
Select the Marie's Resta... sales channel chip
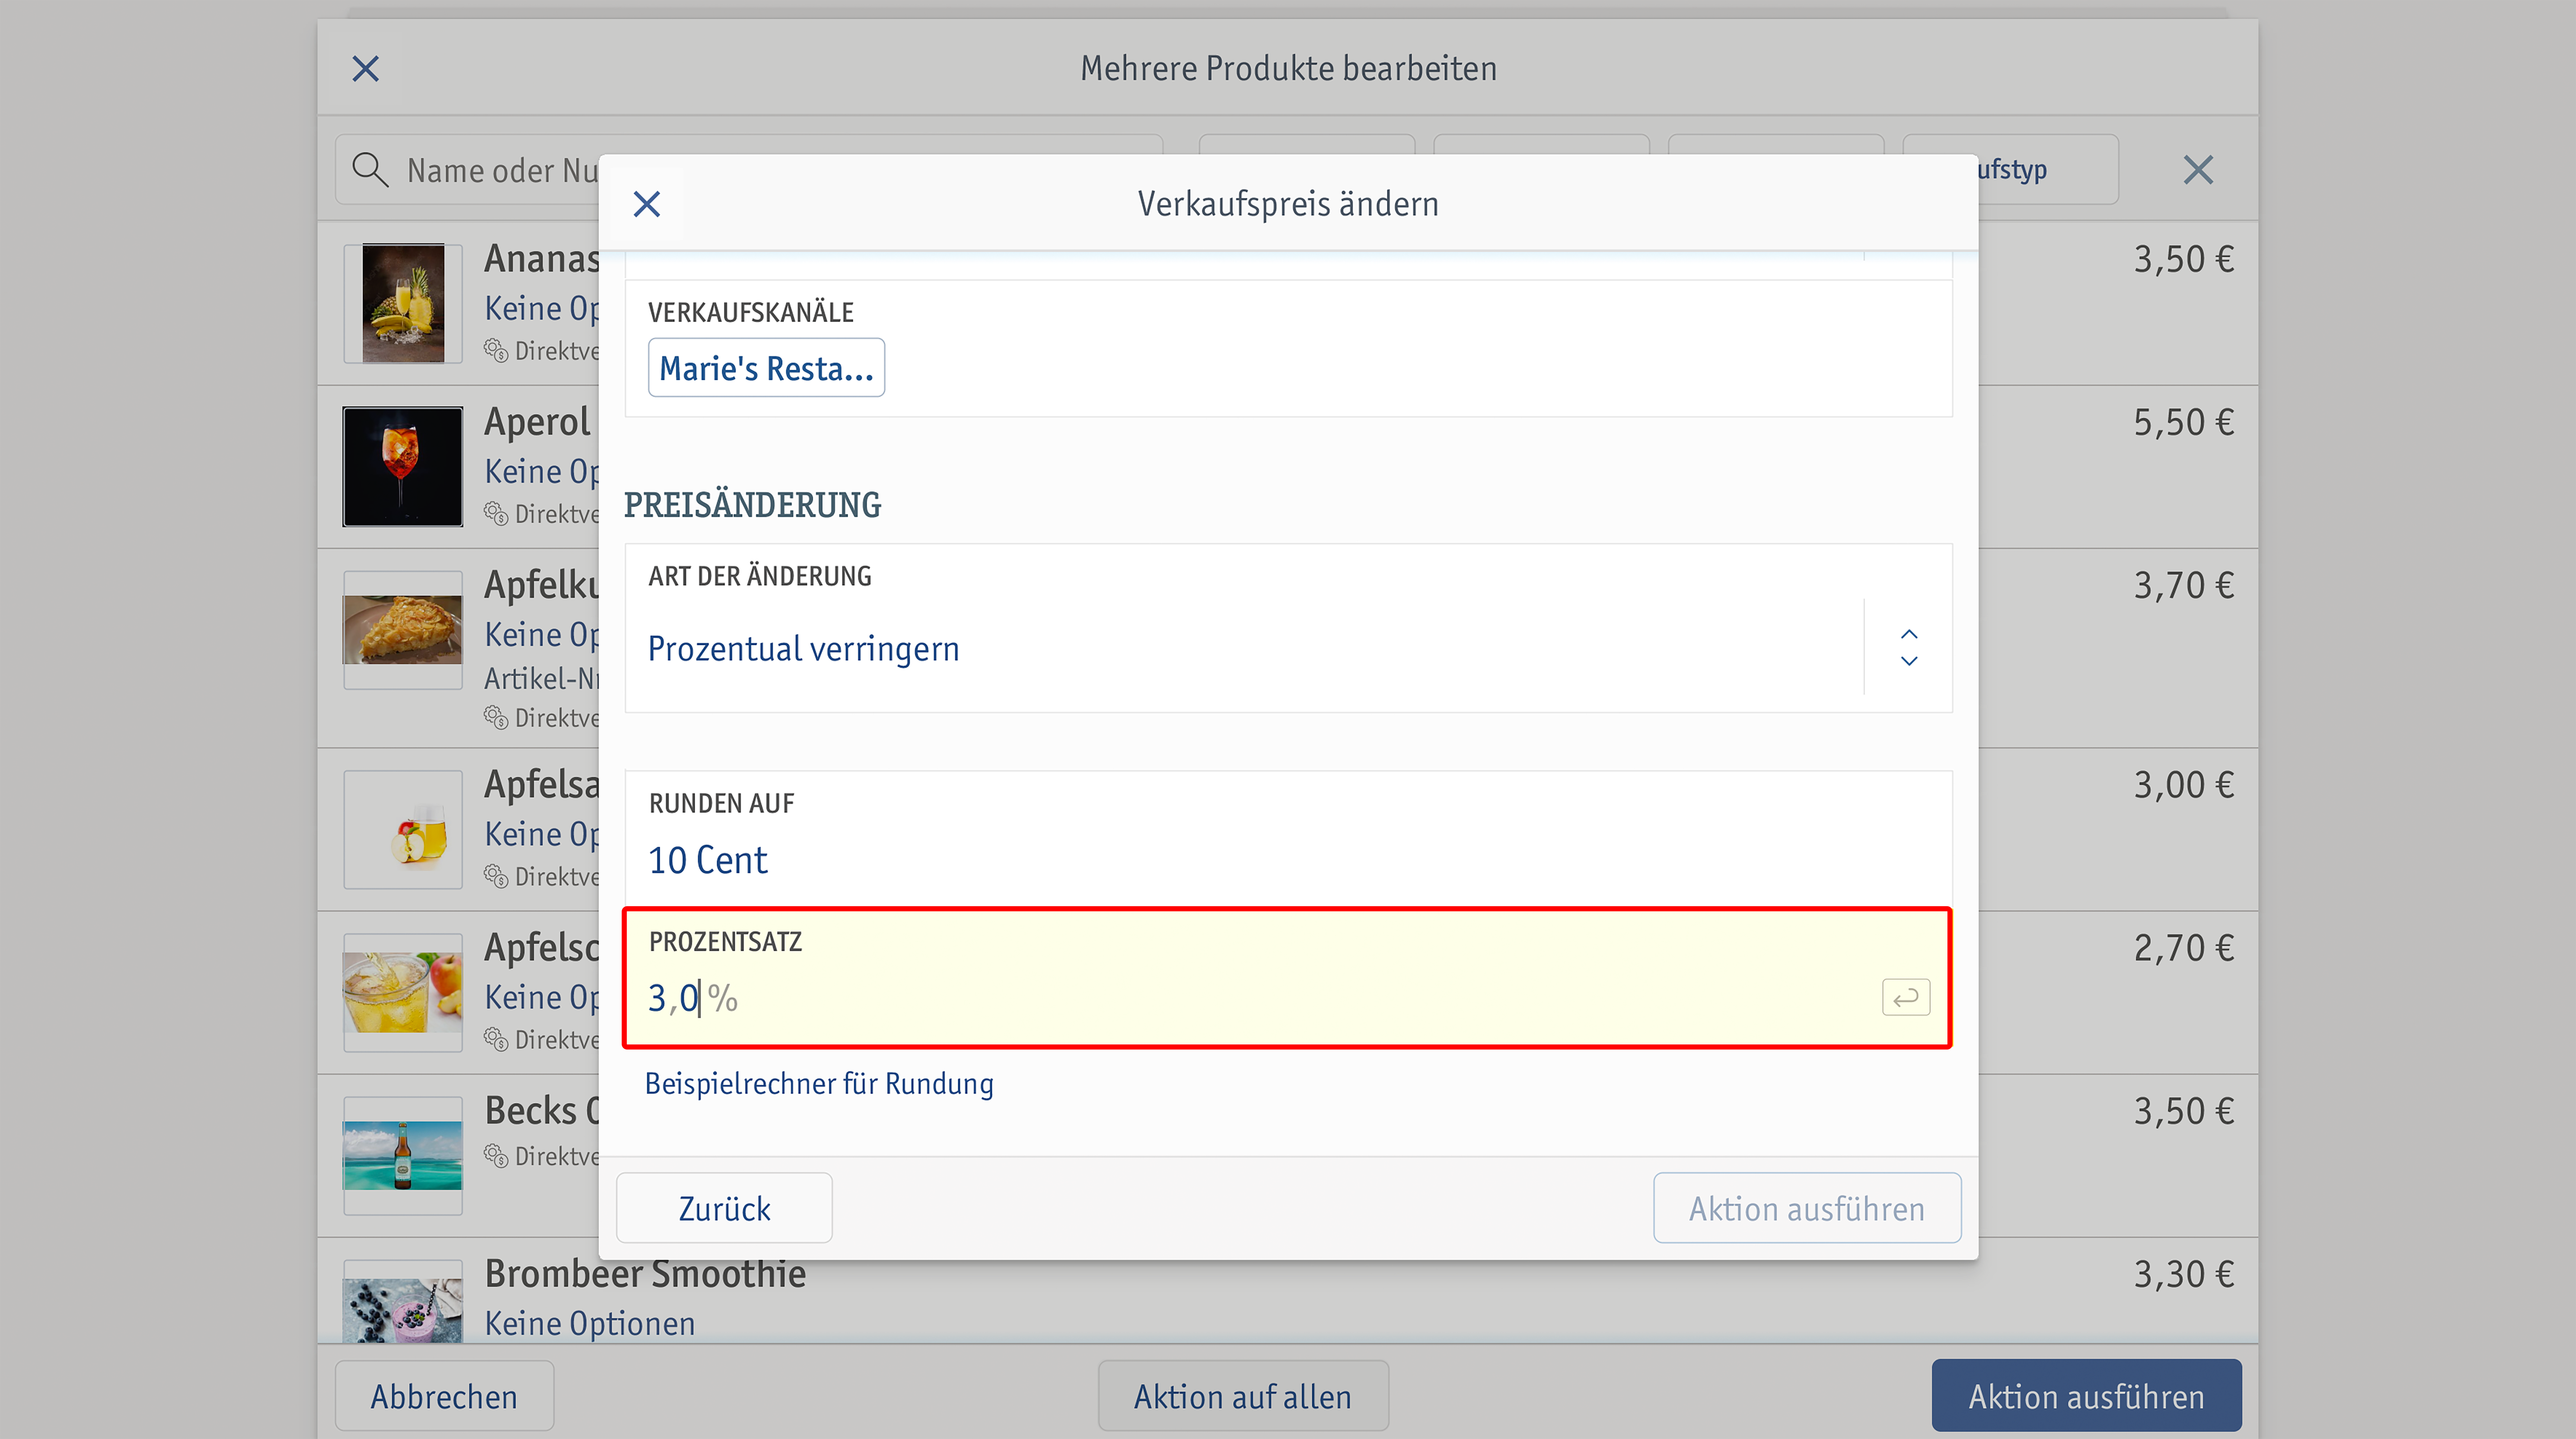766,368
